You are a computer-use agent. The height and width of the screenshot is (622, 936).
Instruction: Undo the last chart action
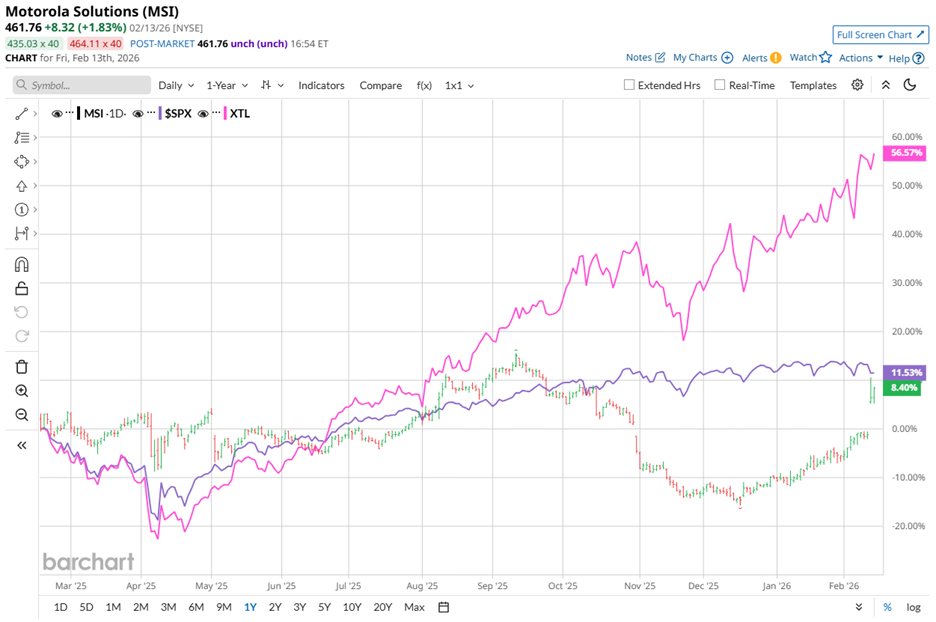[21, 311]
